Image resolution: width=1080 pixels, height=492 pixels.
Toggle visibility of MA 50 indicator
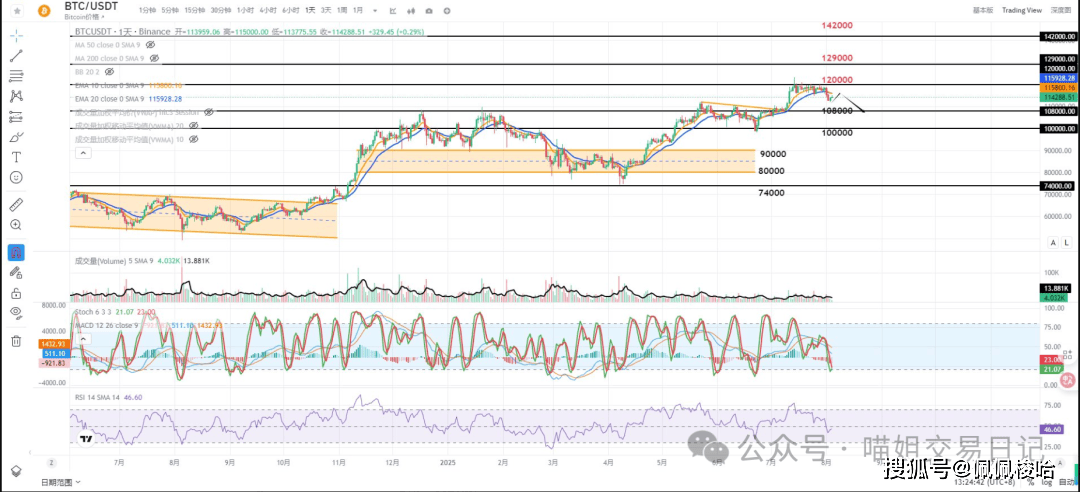click(150, 45)
